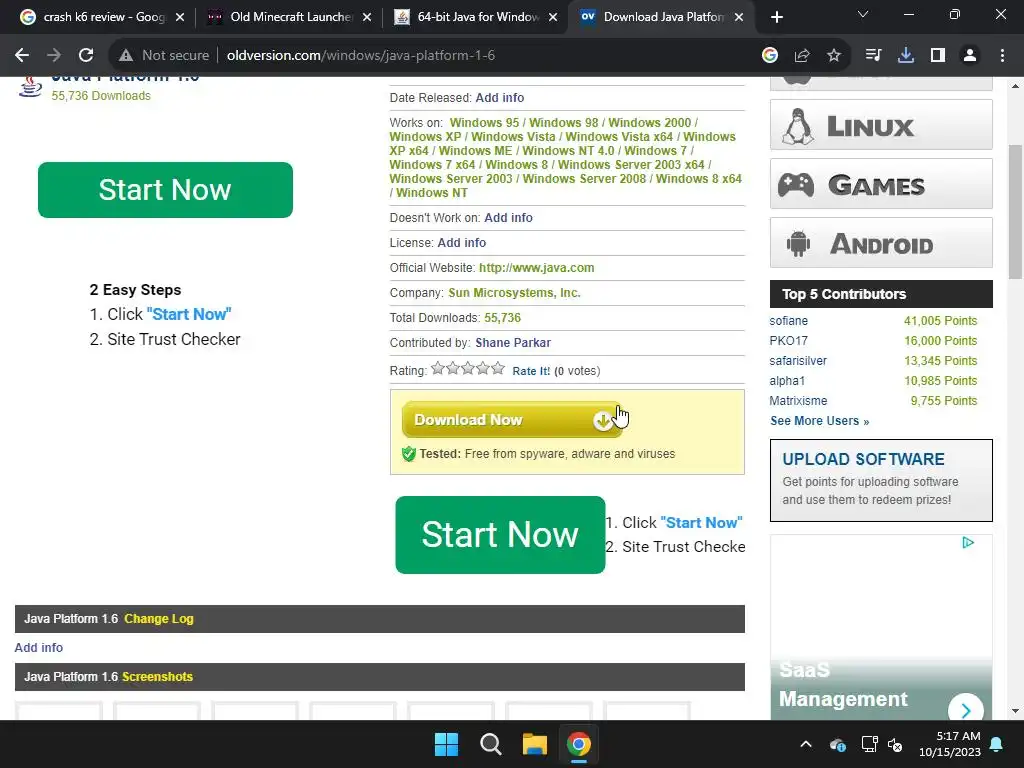Show hidden tray icons chevron
This screenshot has width=1024, height=768.
point(806,744)
